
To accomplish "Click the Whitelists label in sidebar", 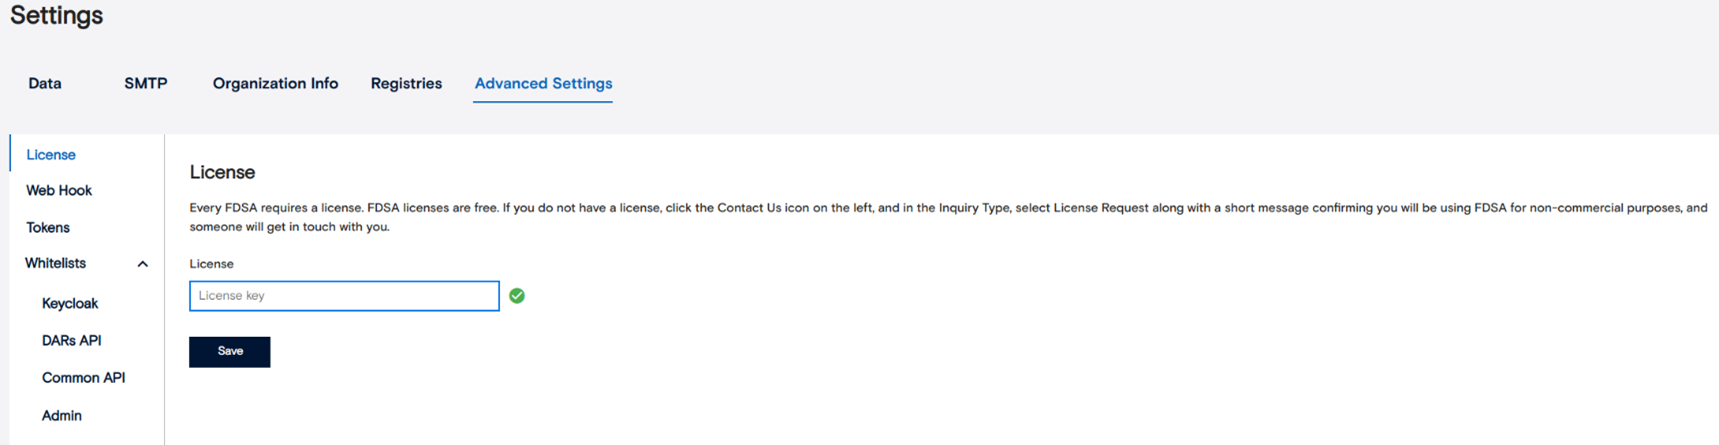I will coord(56,264).
